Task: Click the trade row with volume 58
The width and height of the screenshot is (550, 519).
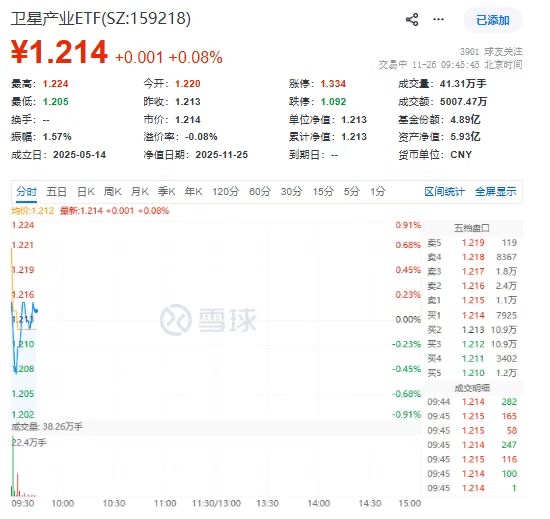Action: [x=472, y=430]
